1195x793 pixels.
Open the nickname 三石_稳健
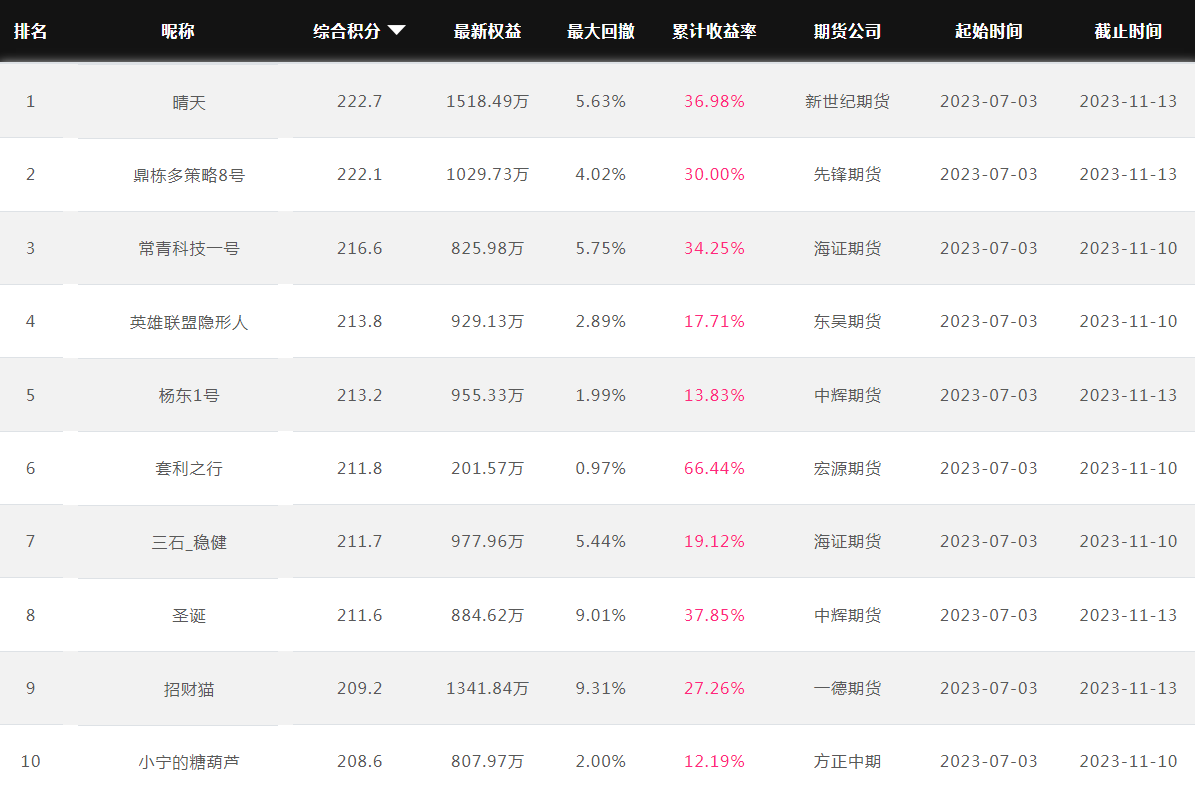pyautogui.click(x=189, y=542)
